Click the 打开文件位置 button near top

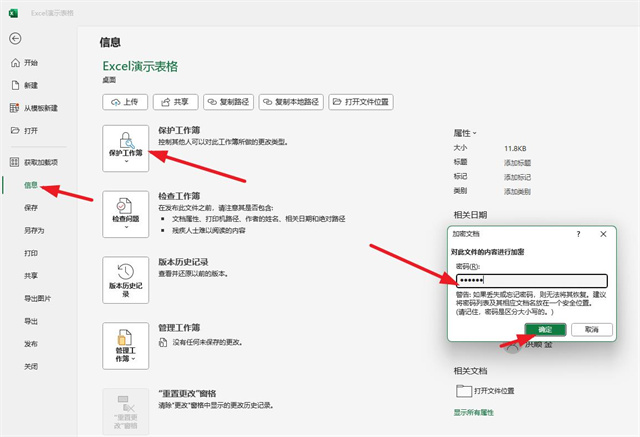coord(361,102)
